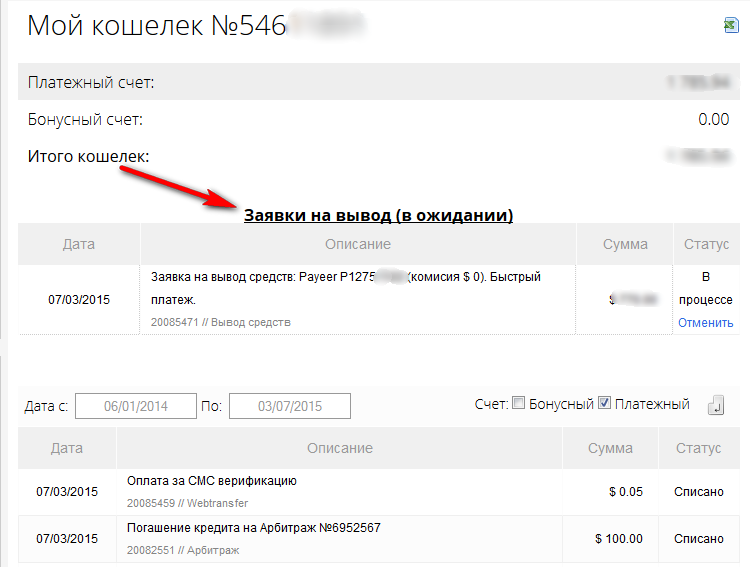Enable the Бонусный account checkbox

(518, 404)
